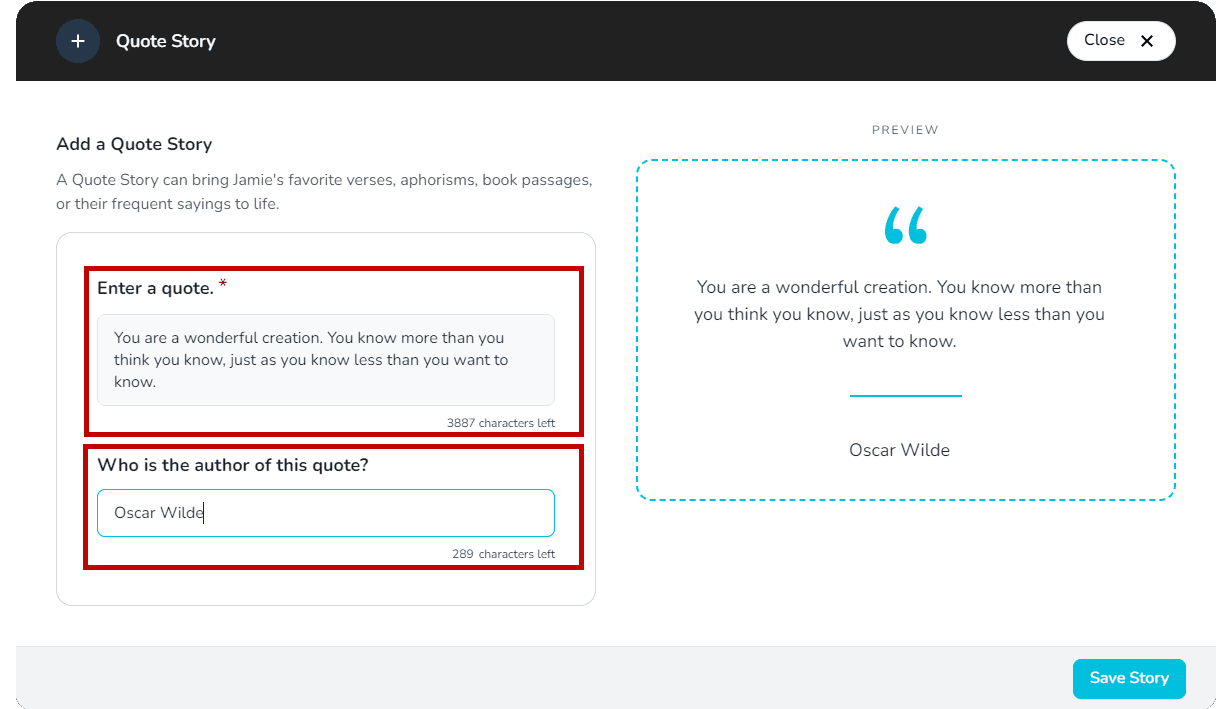Click the dashed preview card border
The height and width of the screenshot is (709, 1230).
(x=905, y=159)
